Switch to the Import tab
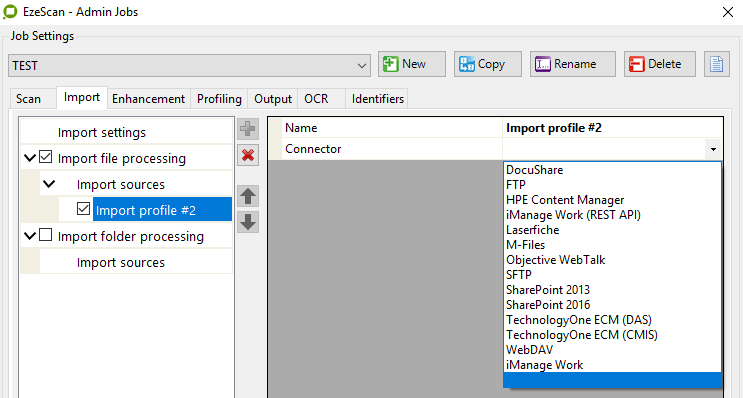 pyautogui.click(x=82, y=98)
